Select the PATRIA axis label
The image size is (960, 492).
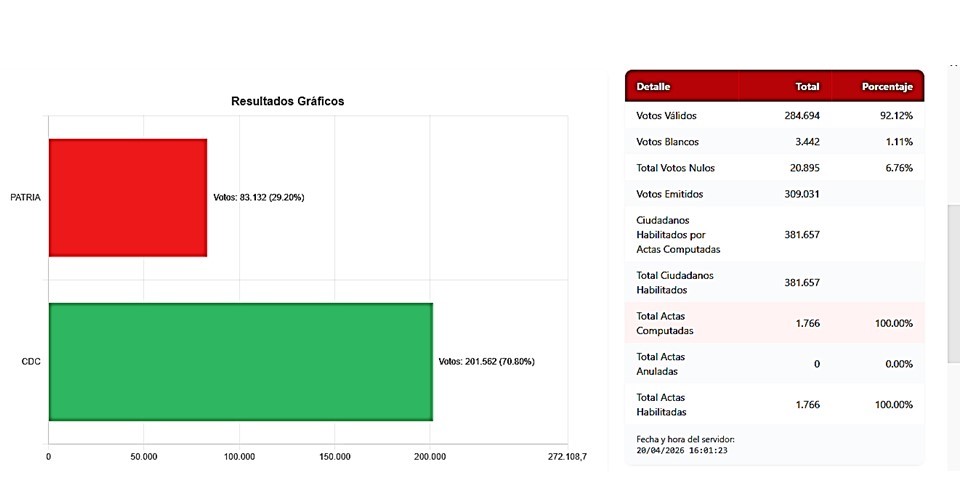point(25,197)
